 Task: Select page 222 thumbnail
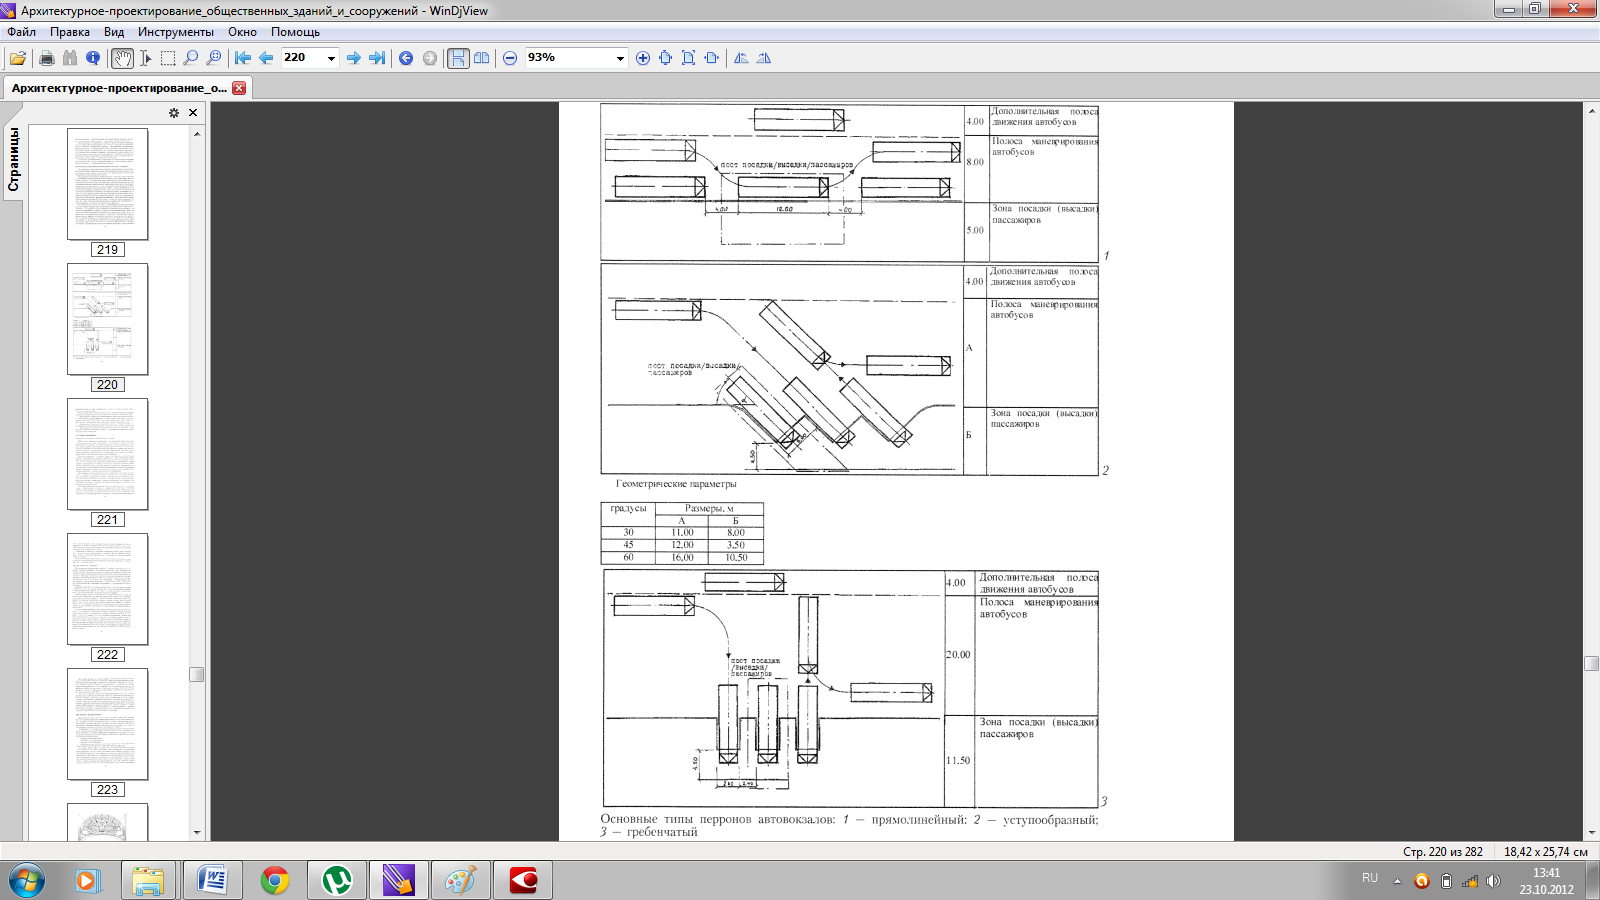pos(107,589)
